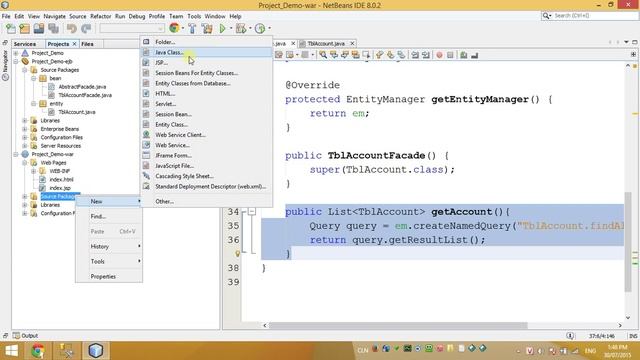
Task: Click the Shift Line Left editor icon
Action: pyautogui.click(x=415, y=55)
